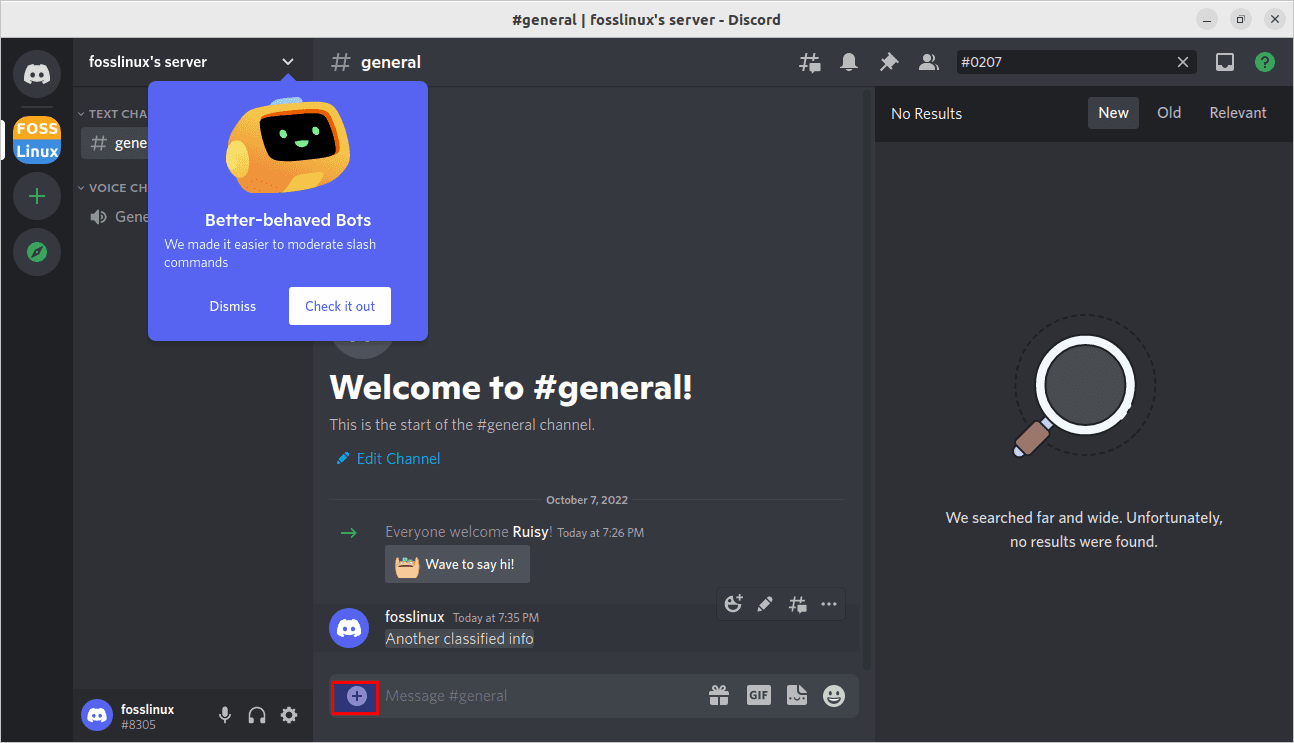1294x743 pixels.
Task: Open the emoji picker
Action: click(834, 695)
